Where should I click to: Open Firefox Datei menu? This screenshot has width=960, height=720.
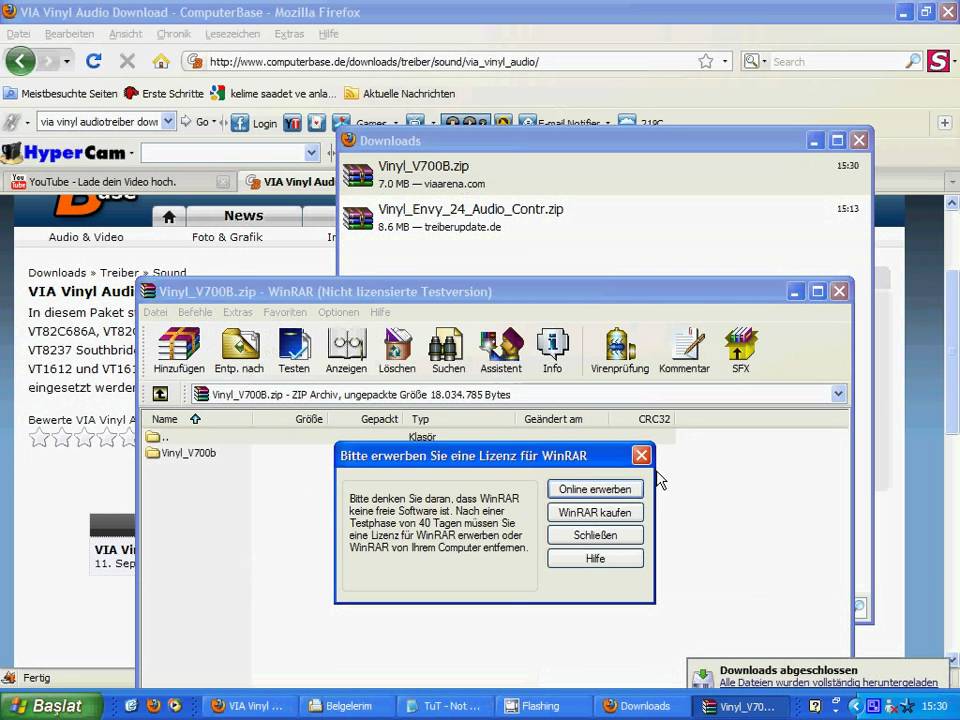tap(18, 34)
